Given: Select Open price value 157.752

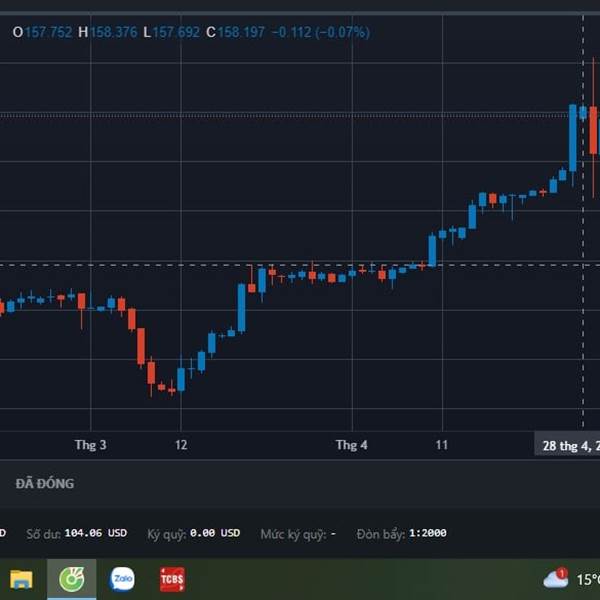Looking at the screenshot, I should pyautogui.click(x=49, y=32).
